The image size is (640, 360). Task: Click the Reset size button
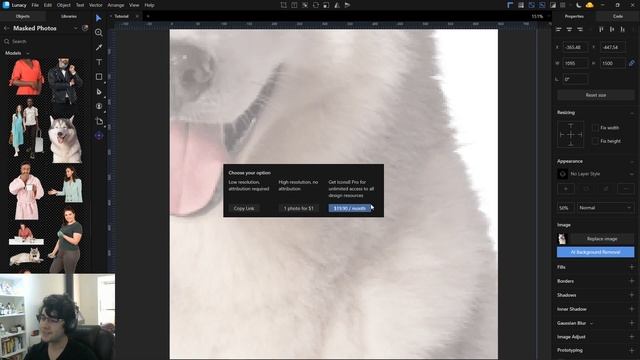click(596, 95)
